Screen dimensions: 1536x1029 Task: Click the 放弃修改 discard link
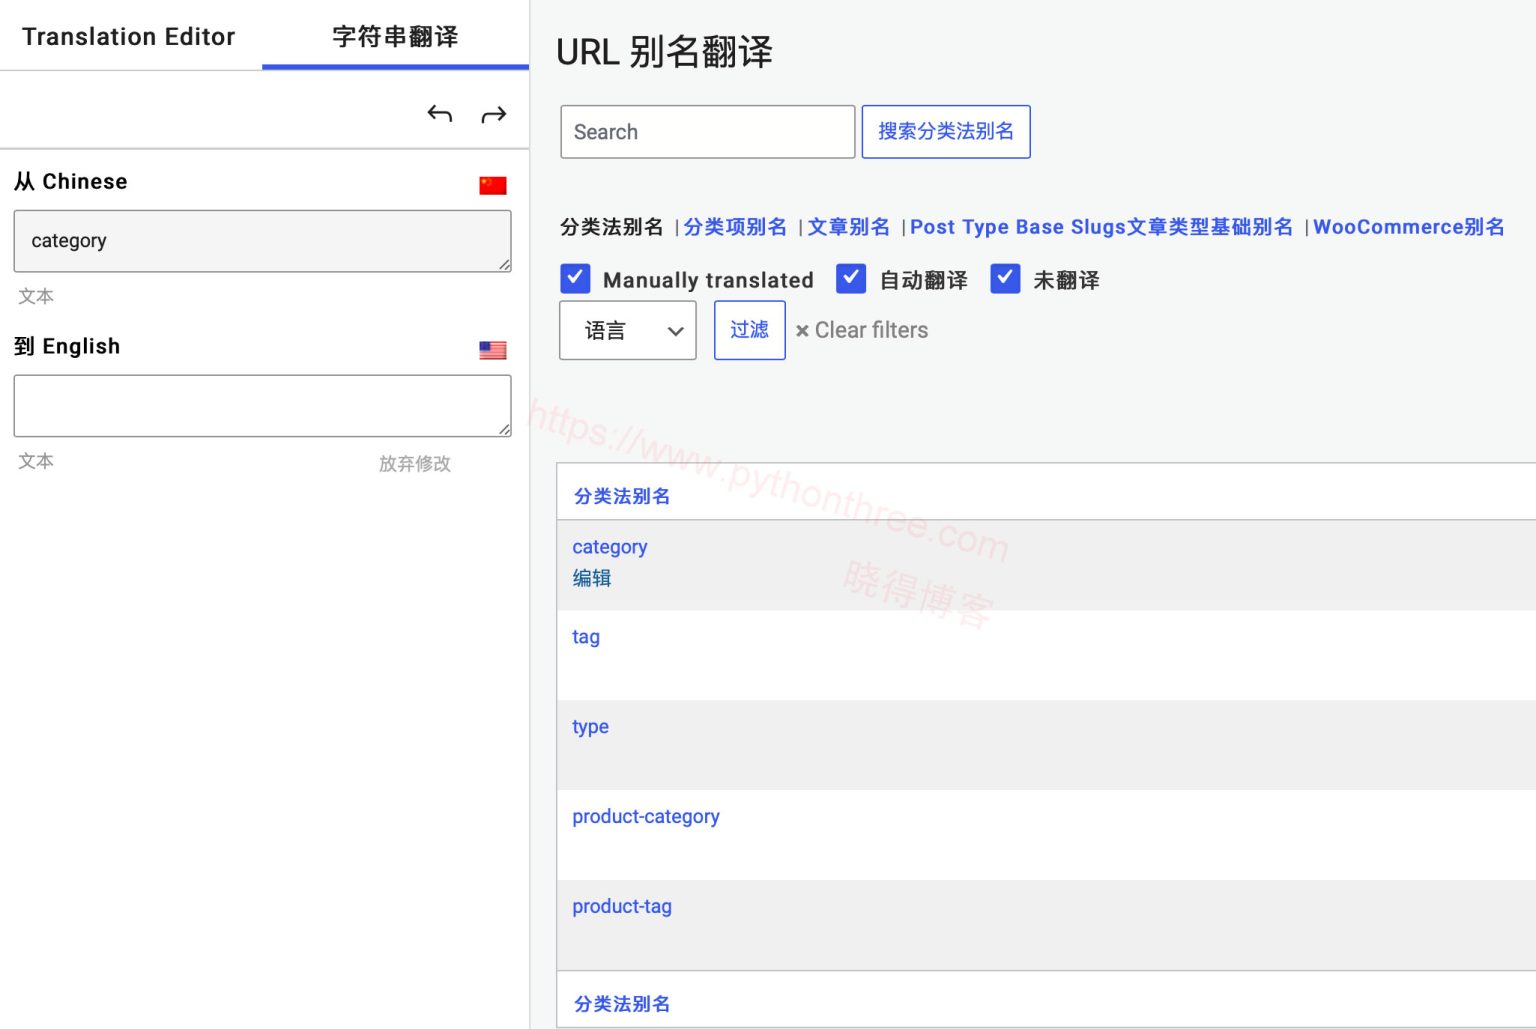tap(414, 463)
